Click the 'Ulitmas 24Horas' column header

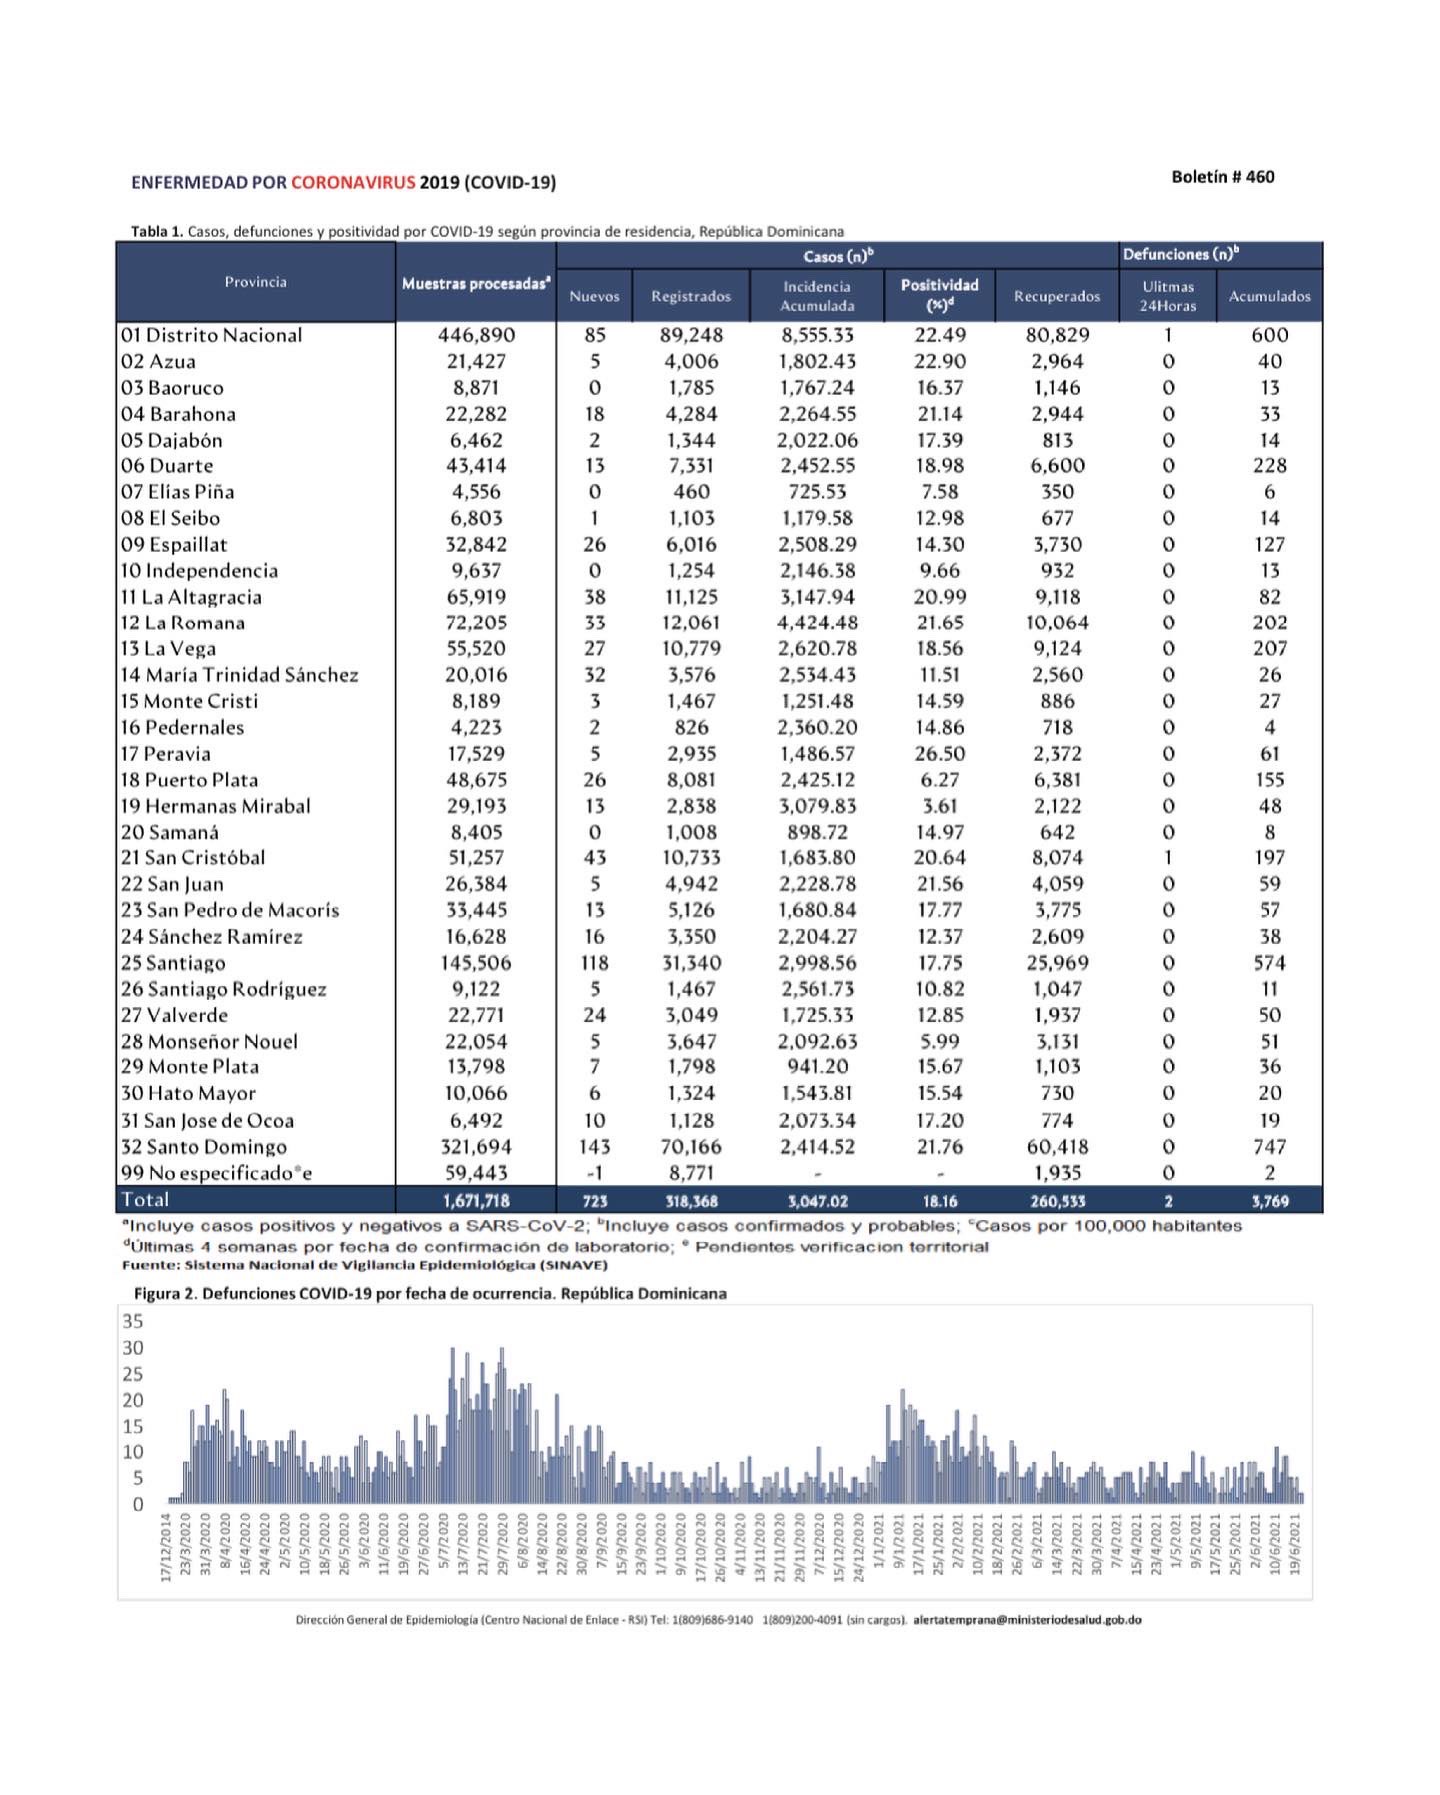(1168, 296)
